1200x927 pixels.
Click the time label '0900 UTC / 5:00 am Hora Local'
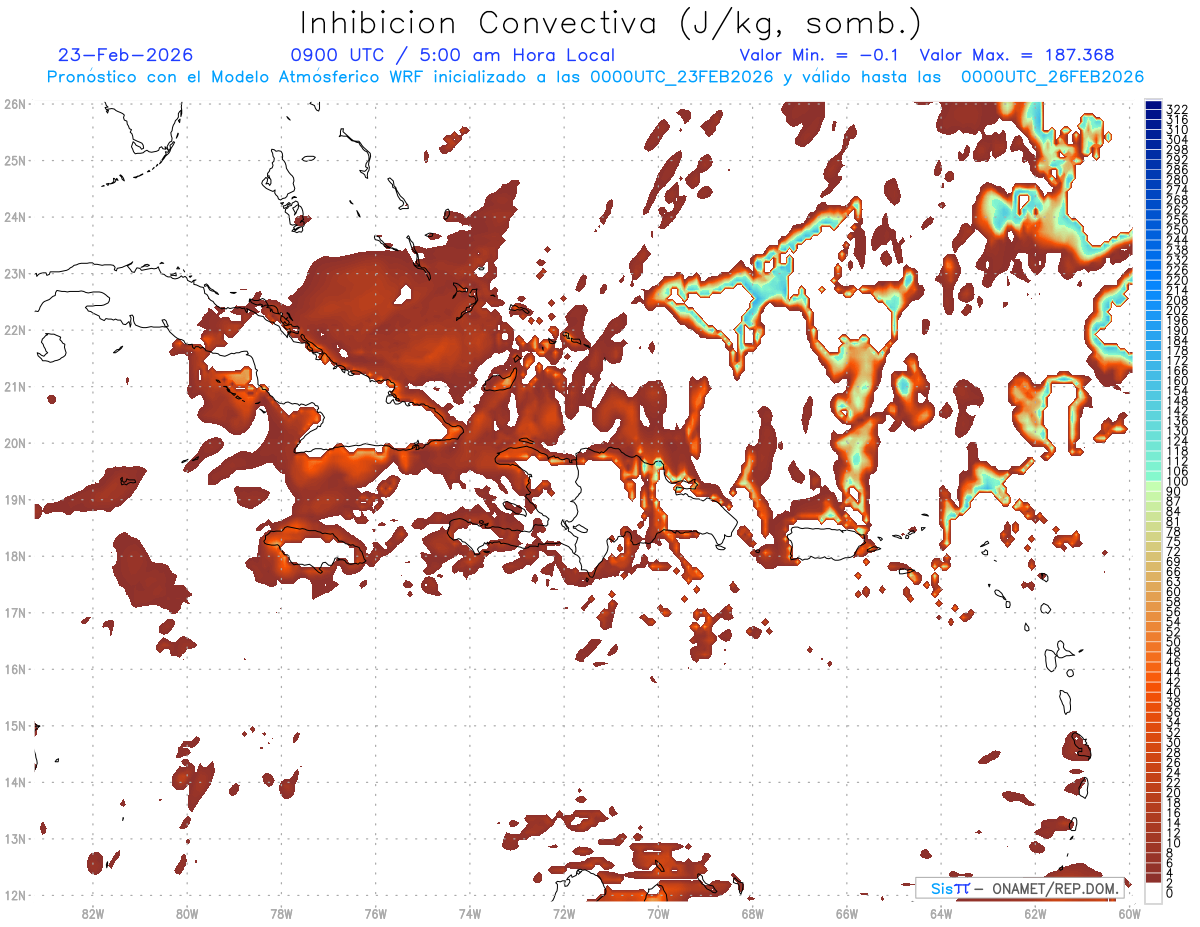(x=452, y=56)
